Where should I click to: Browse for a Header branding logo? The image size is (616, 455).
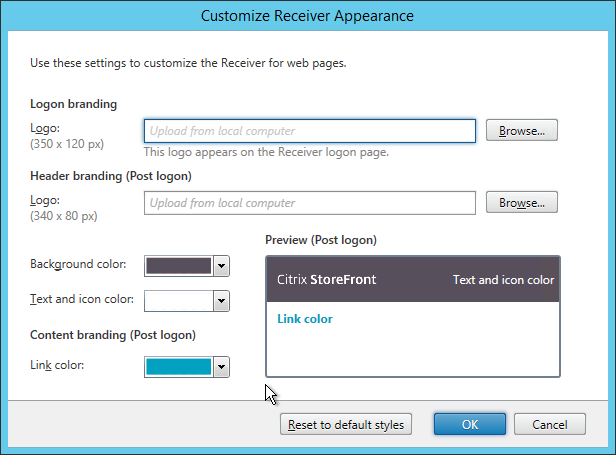click(521, 203)
